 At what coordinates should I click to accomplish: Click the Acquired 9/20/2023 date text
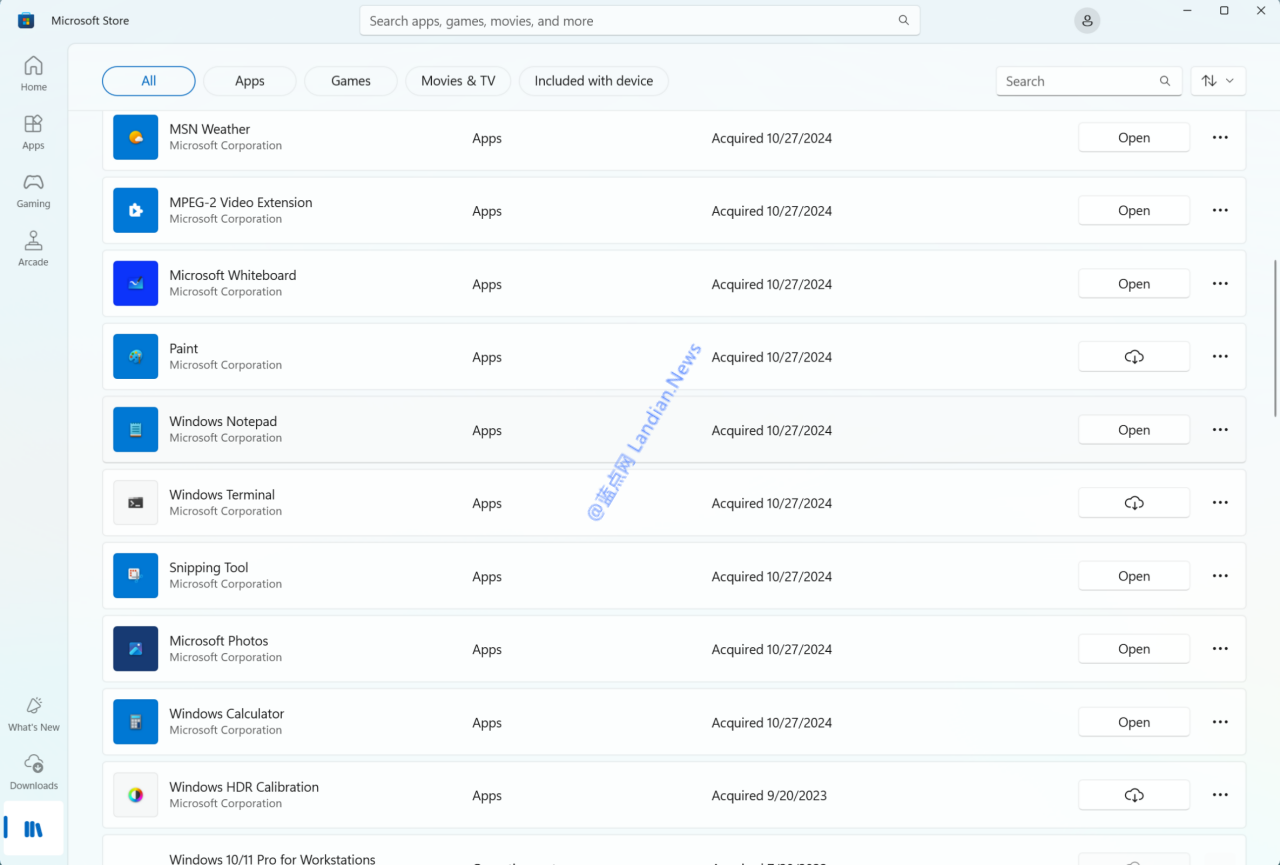pyautogui.click(x=769, y=795)
